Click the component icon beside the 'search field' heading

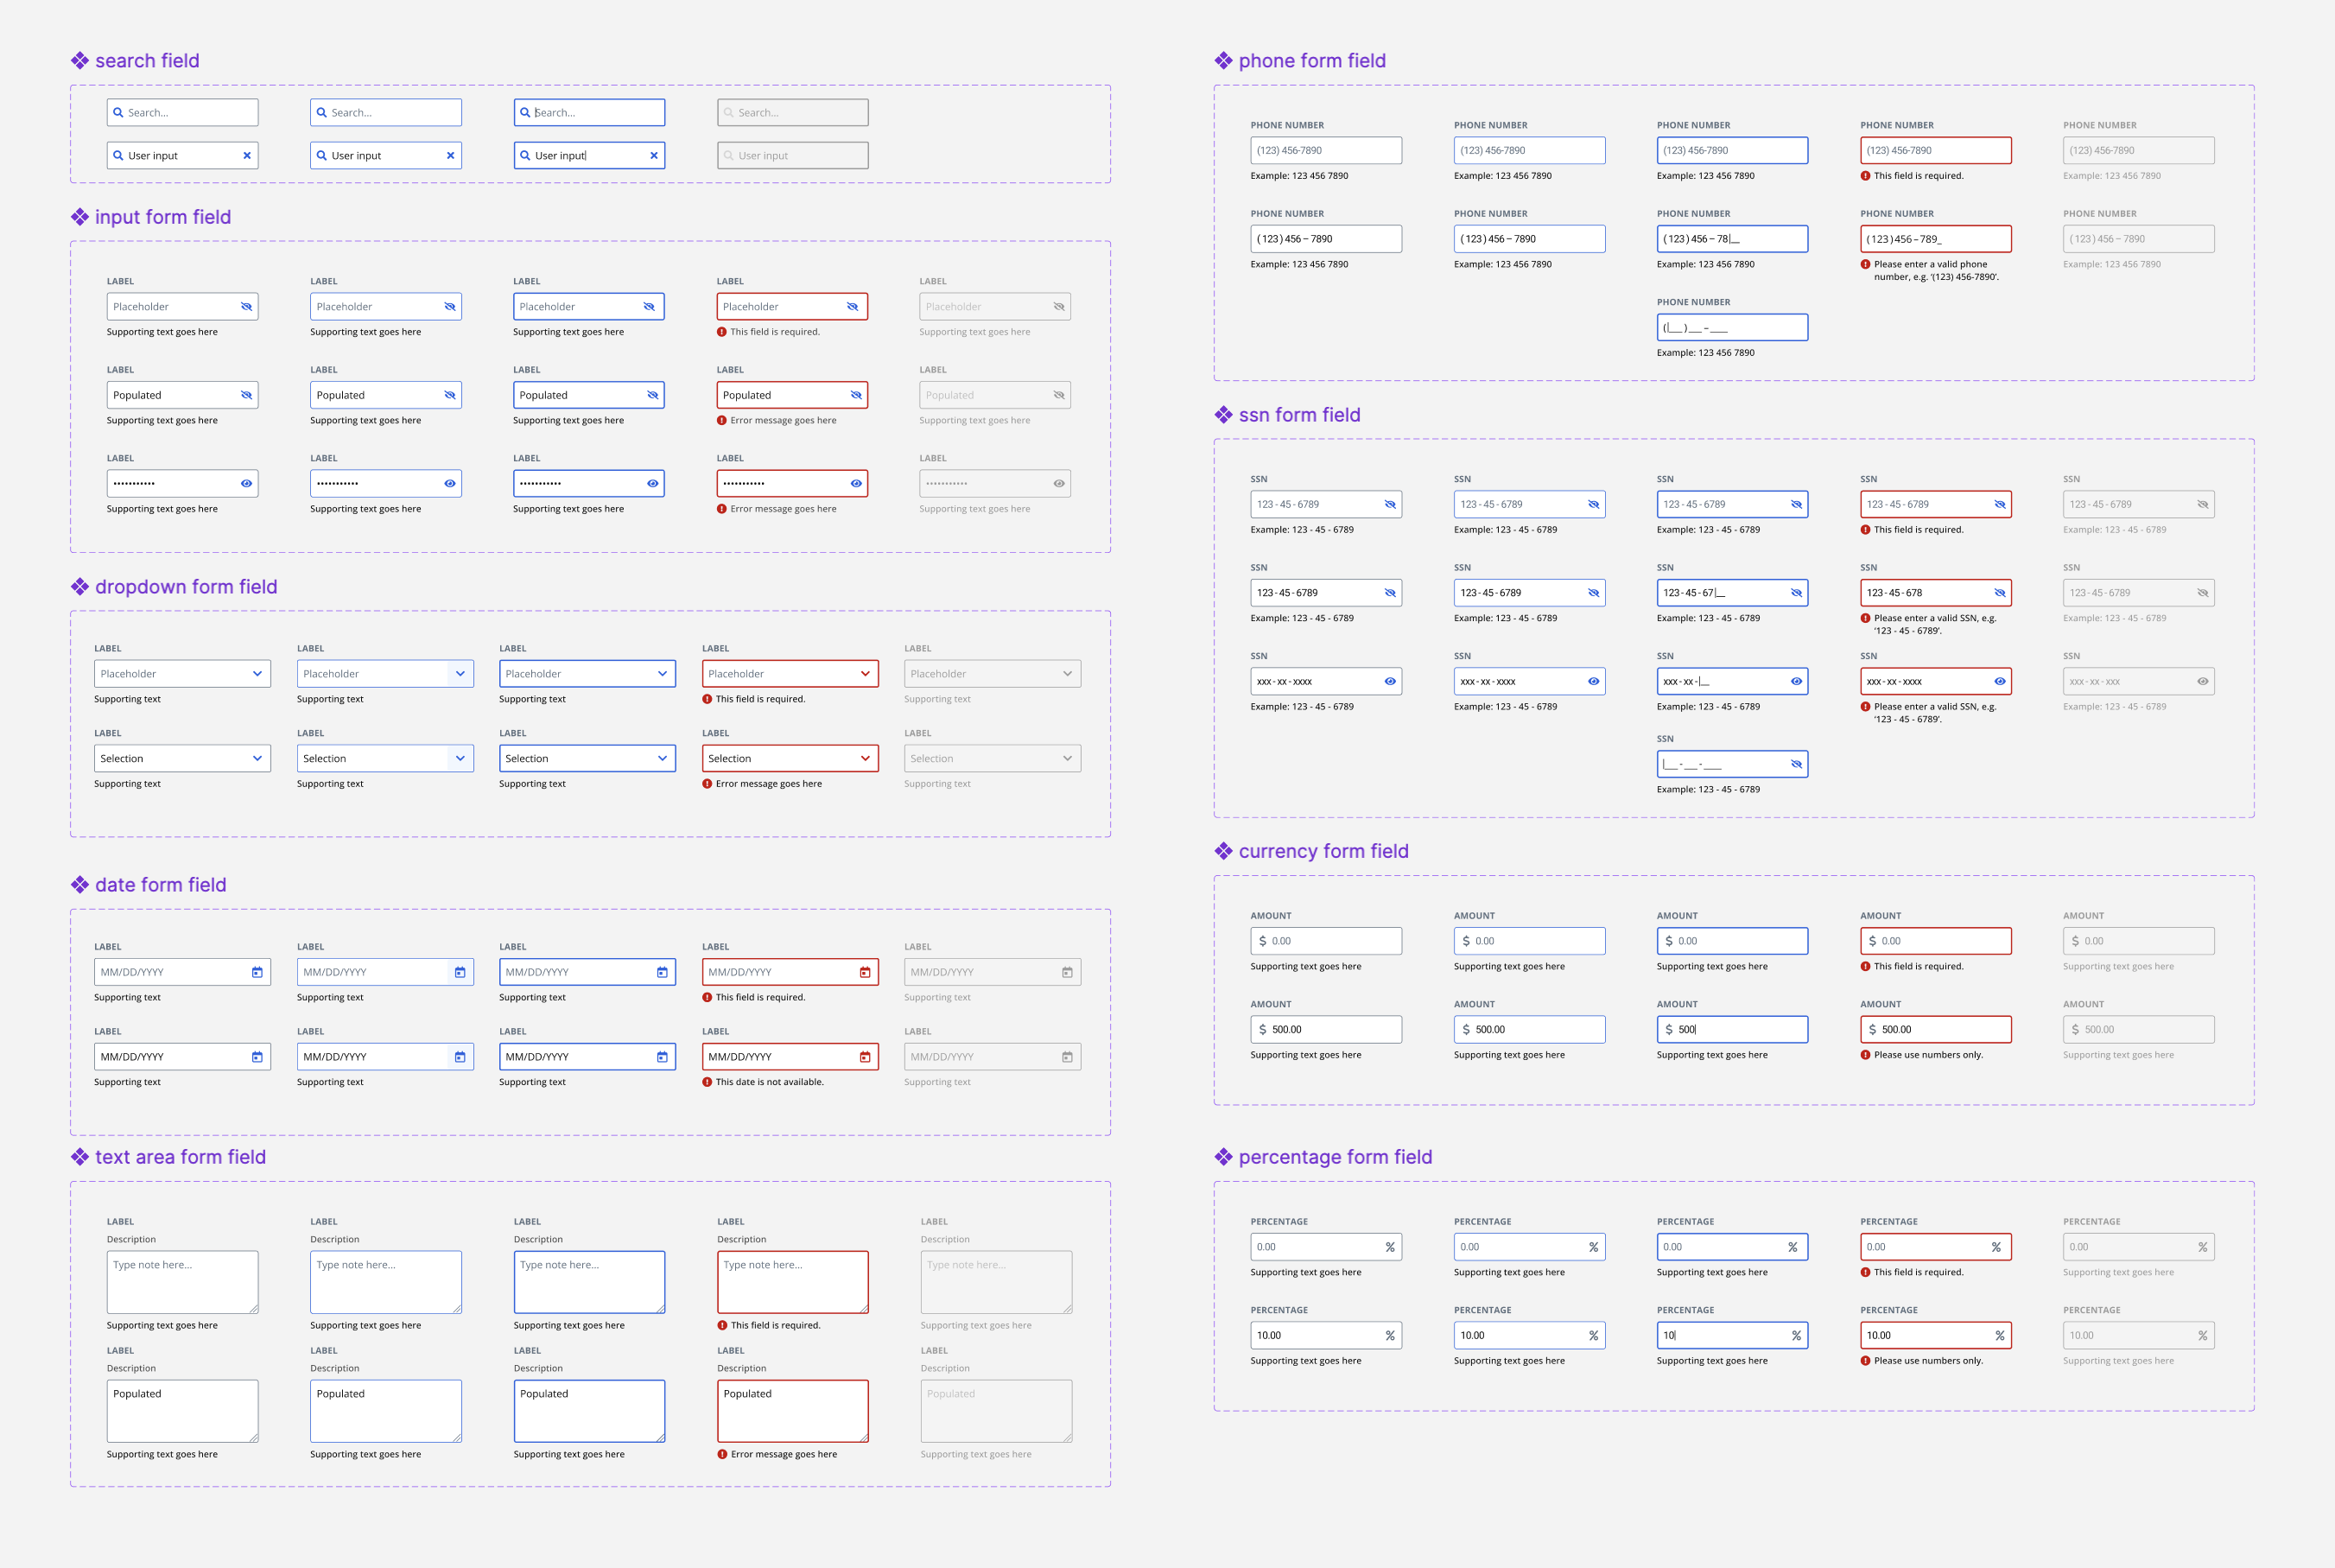click(x=79, y=61)
